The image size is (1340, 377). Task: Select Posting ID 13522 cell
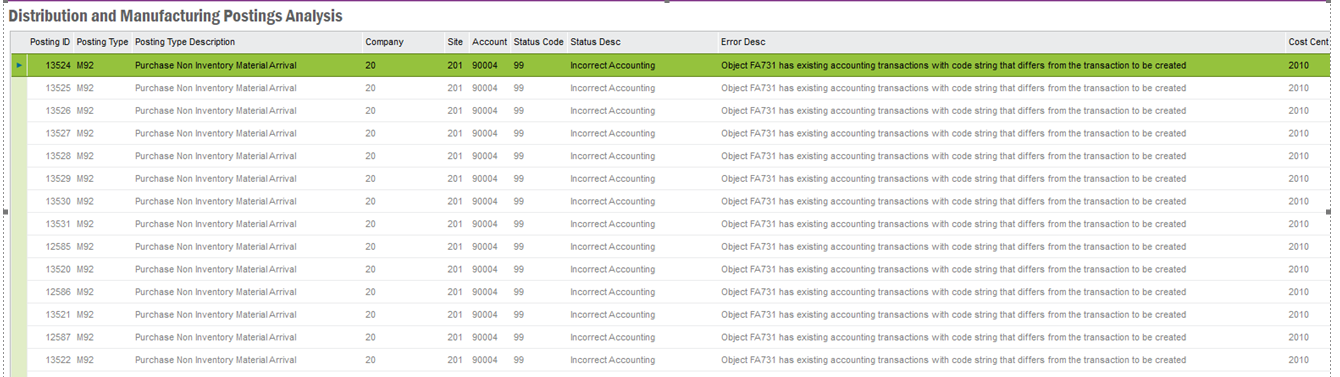58,360
